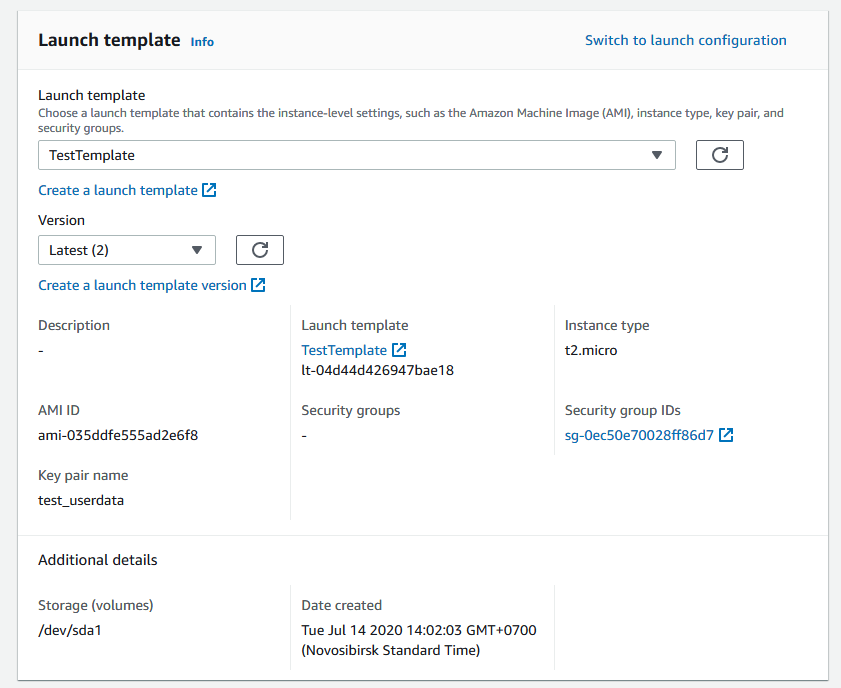
Task: Click external icon next to security group ID
Action: [726, 435]
